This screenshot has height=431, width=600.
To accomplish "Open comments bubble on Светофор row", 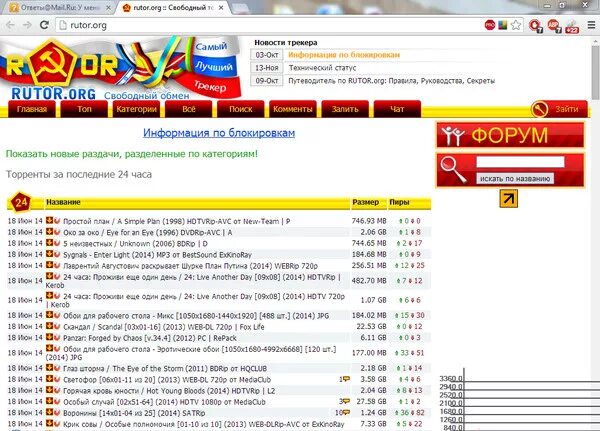I will [346, 379].
